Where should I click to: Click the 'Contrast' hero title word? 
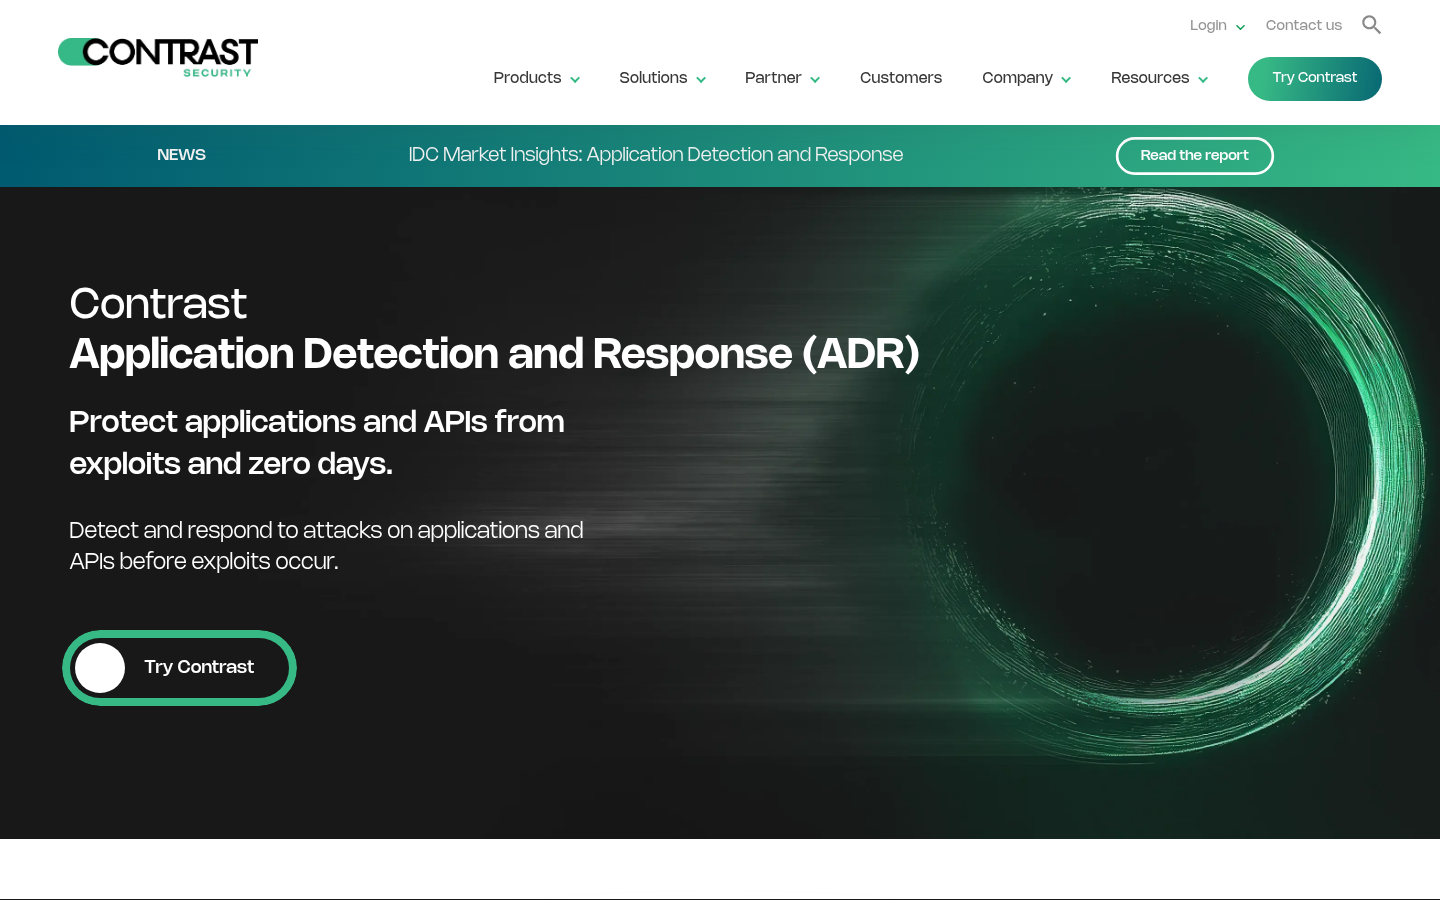(x=158, y=304)
